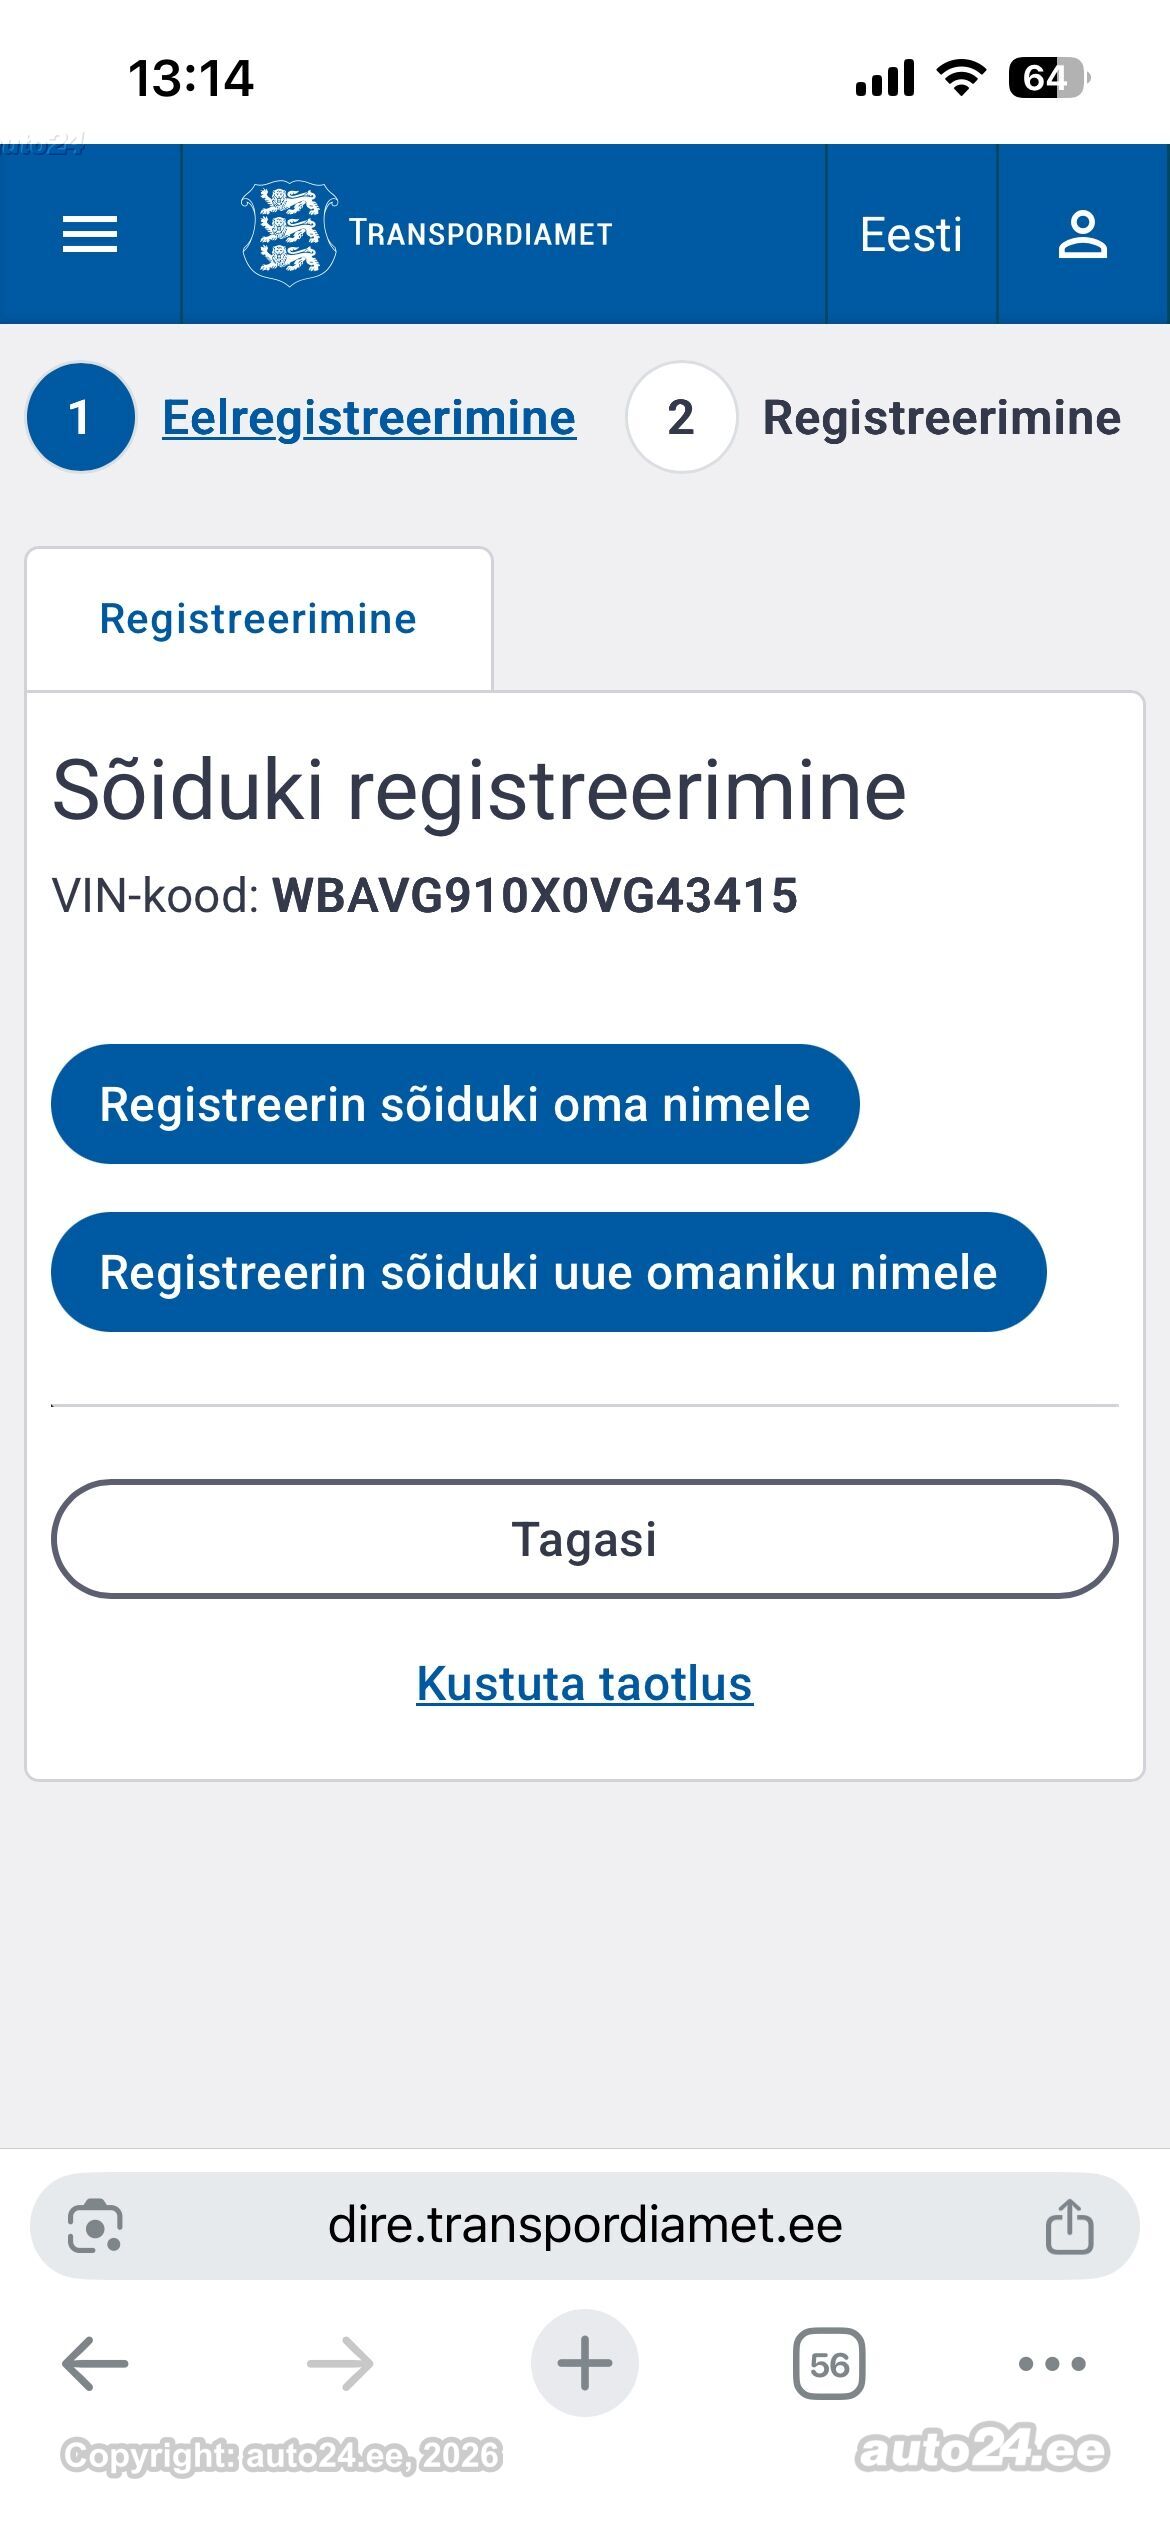Open the tab switcher showing 56
The width and height of the screenshot is (1170, 2532).
click(x=829, y=2364)
